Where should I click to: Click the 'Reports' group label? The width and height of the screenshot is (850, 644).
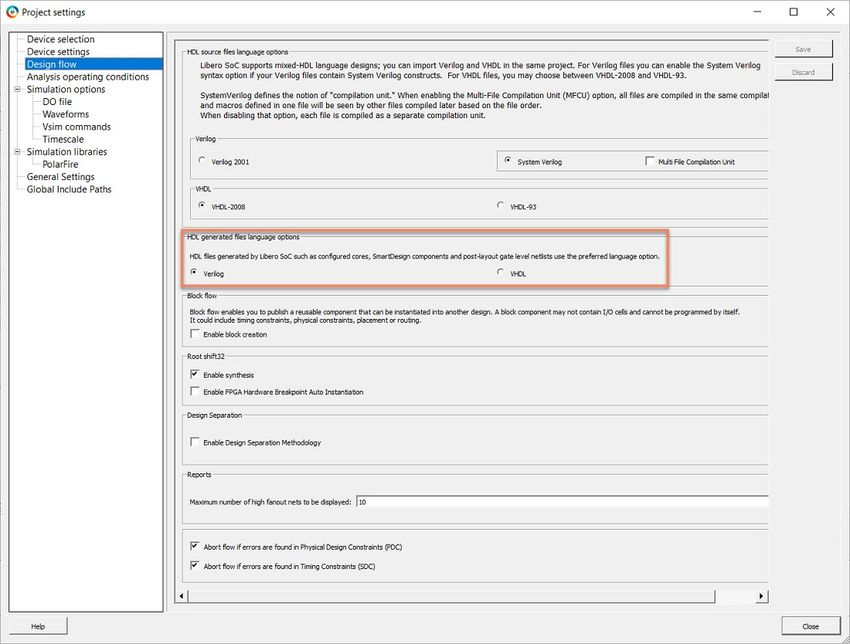[199, 474]
